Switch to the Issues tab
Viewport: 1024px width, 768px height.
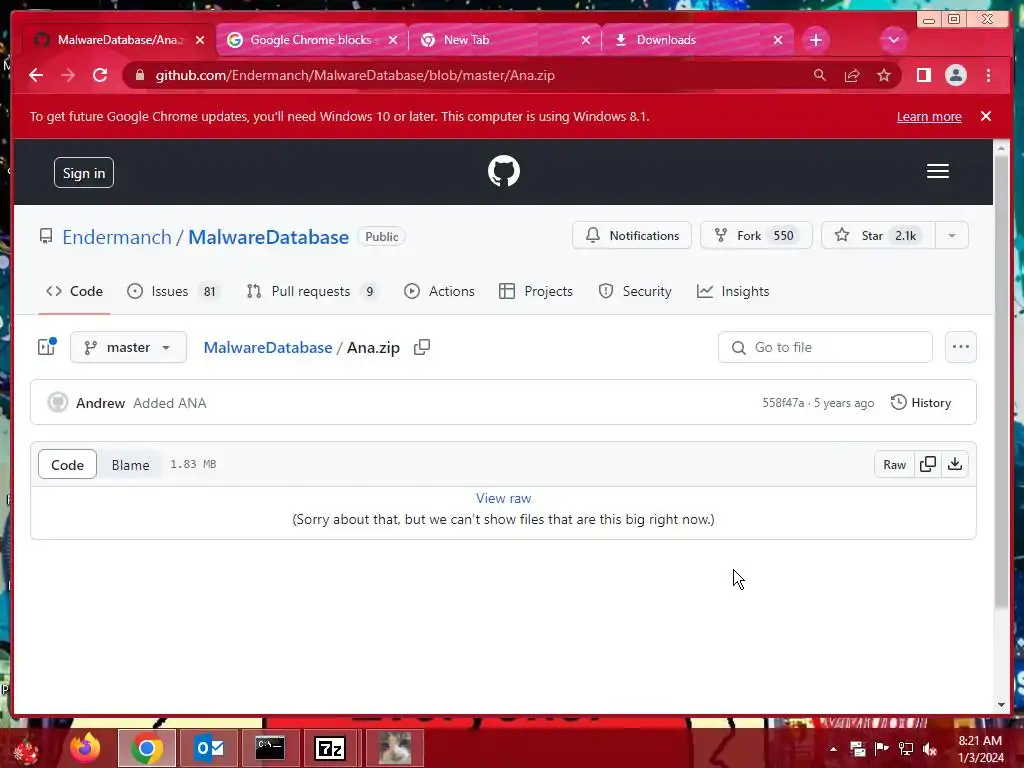point(174,291)
